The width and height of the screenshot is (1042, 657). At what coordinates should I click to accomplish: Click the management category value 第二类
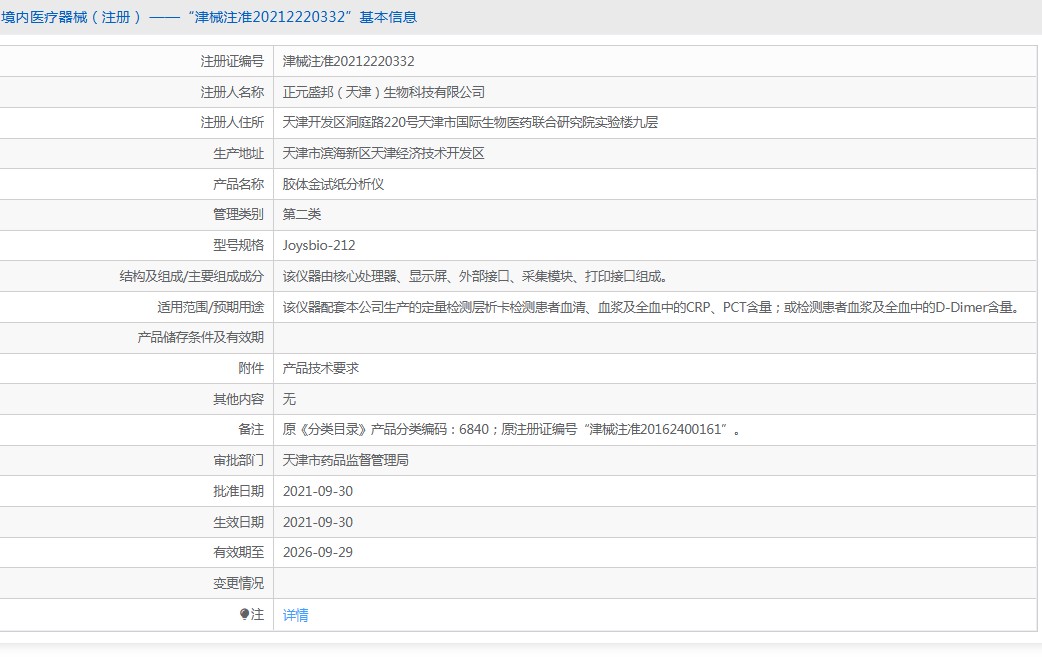[302, 214]
